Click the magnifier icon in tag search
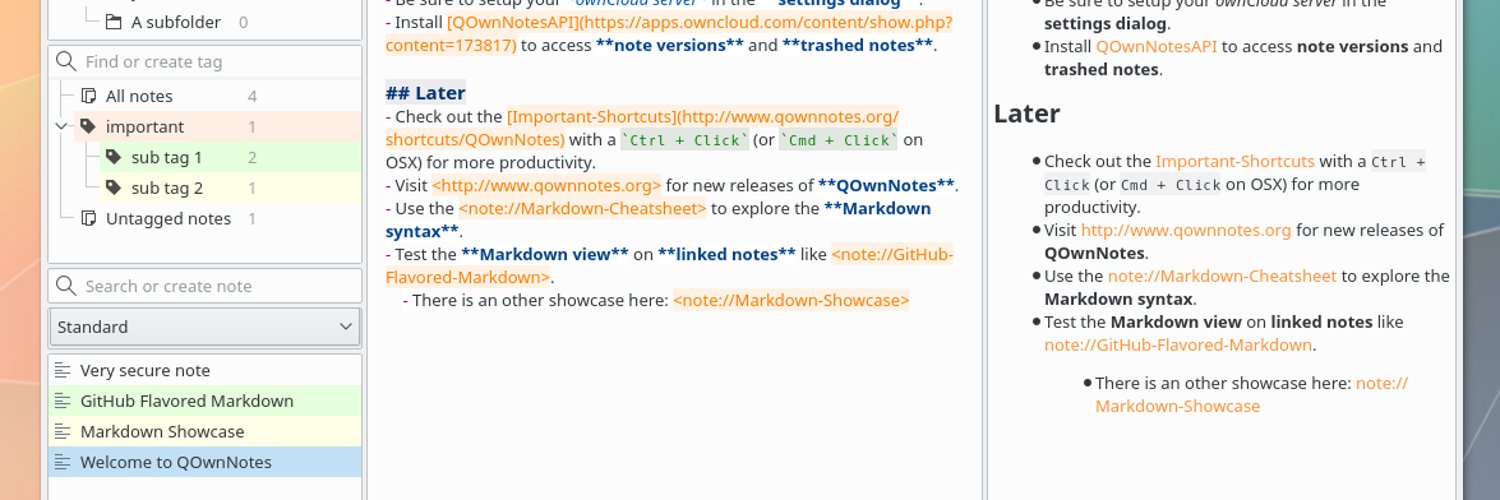1500x500 pixels. pos(66,62)
